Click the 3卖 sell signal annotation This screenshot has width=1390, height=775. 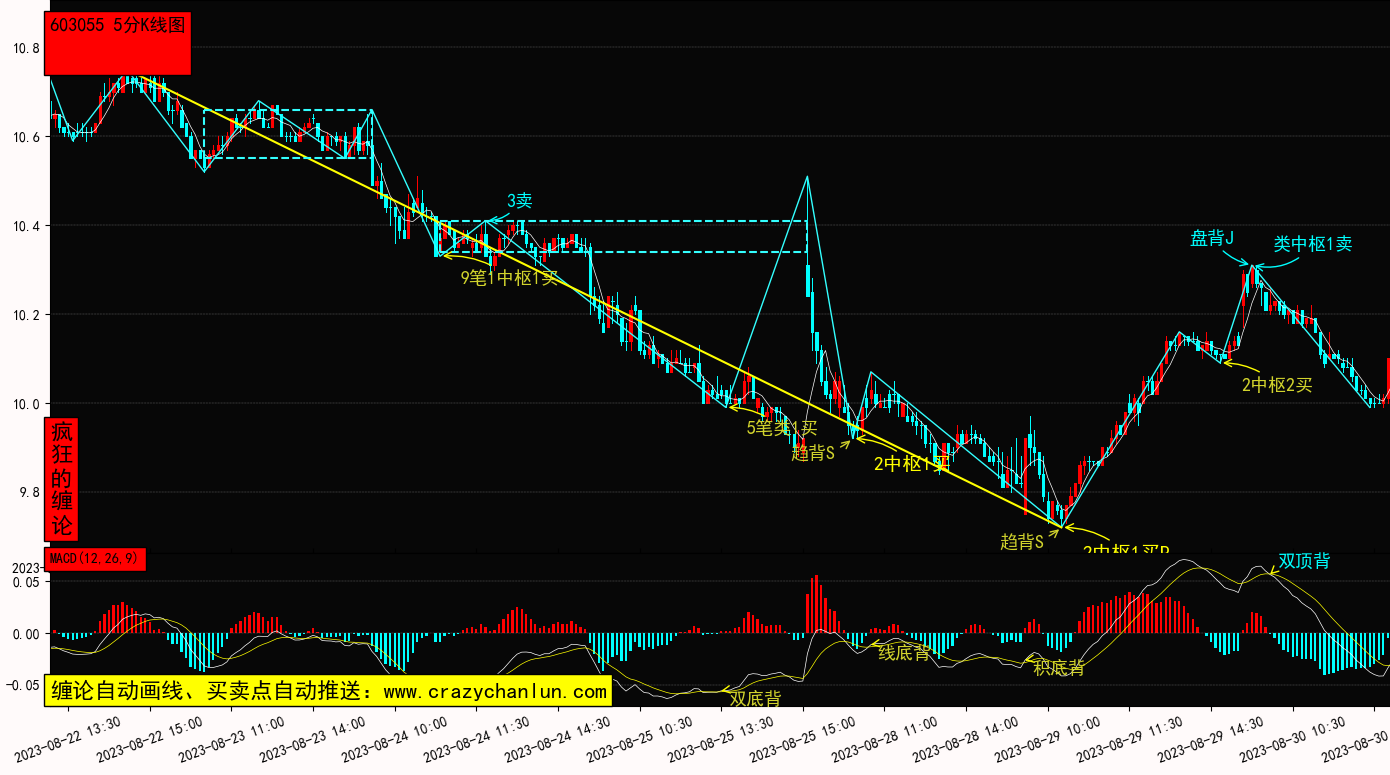click(519, 201)
